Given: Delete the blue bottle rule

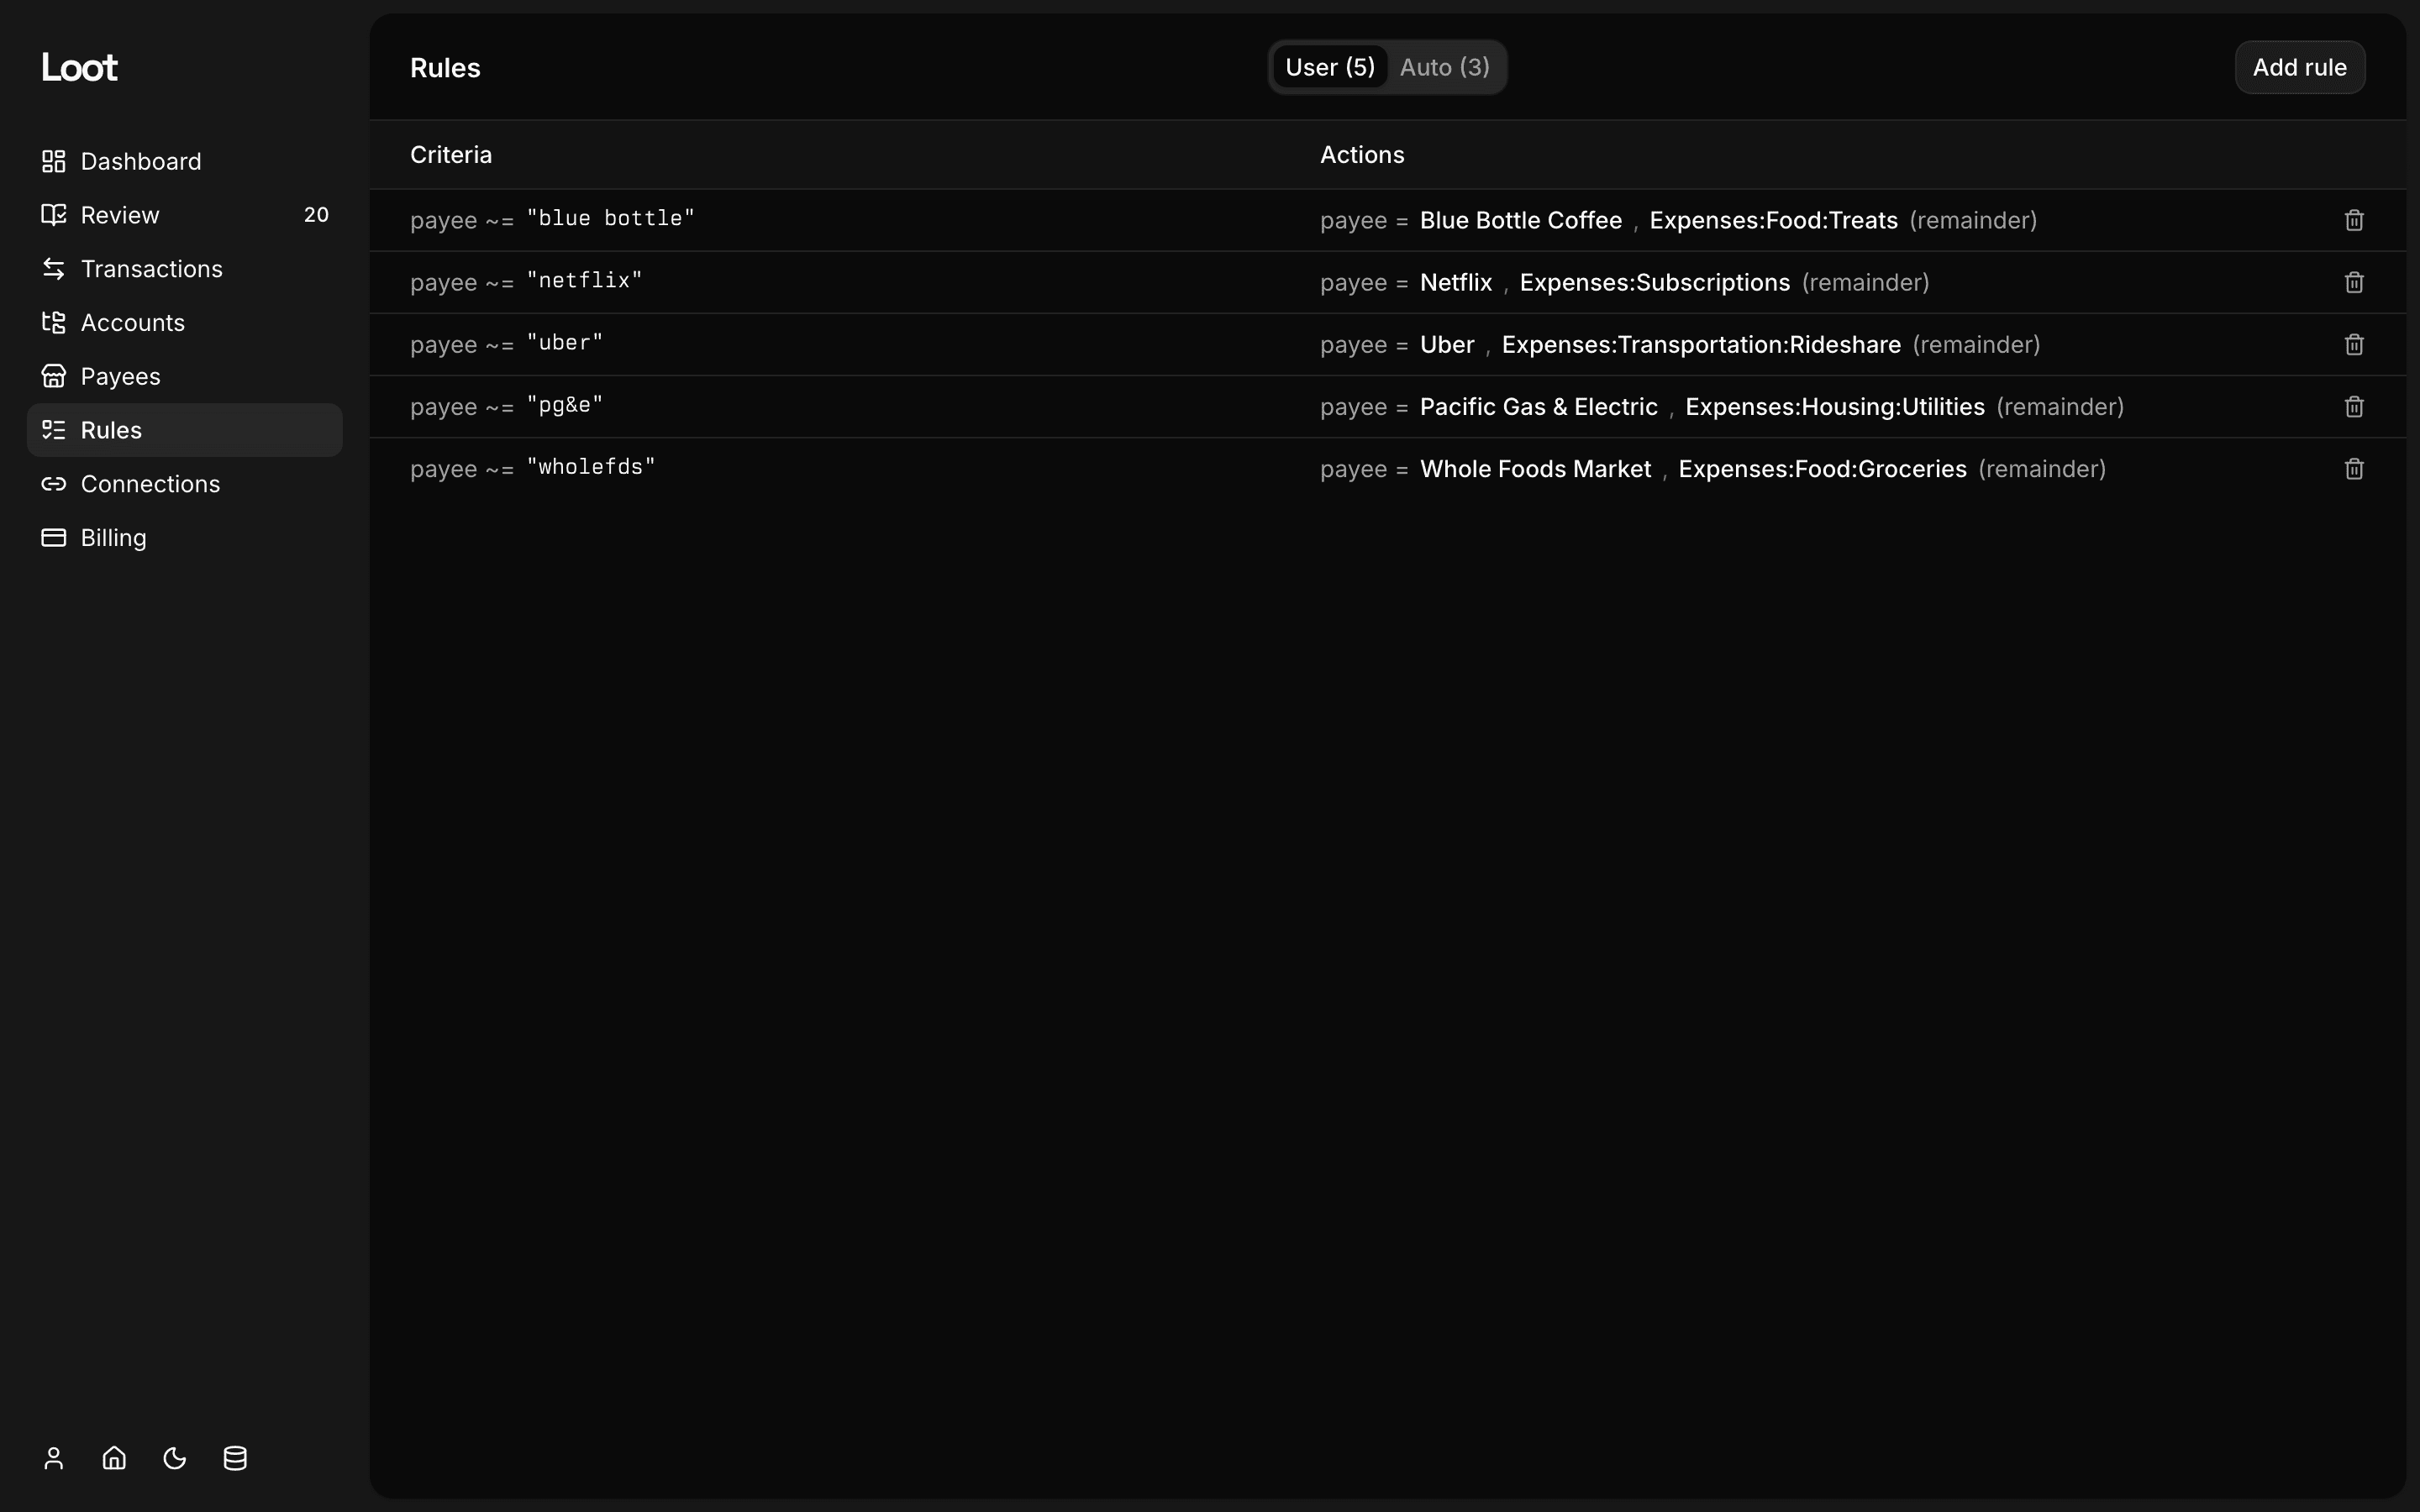Looking at the screenshot, I should pyautogui.click(x=2354, y=220).
